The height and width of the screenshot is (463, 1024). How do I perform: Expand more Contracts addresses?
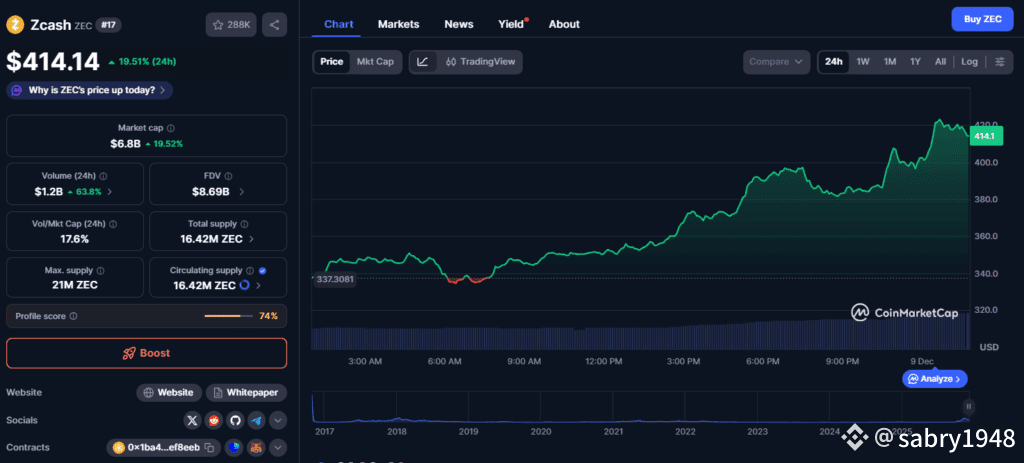[278, 448]
